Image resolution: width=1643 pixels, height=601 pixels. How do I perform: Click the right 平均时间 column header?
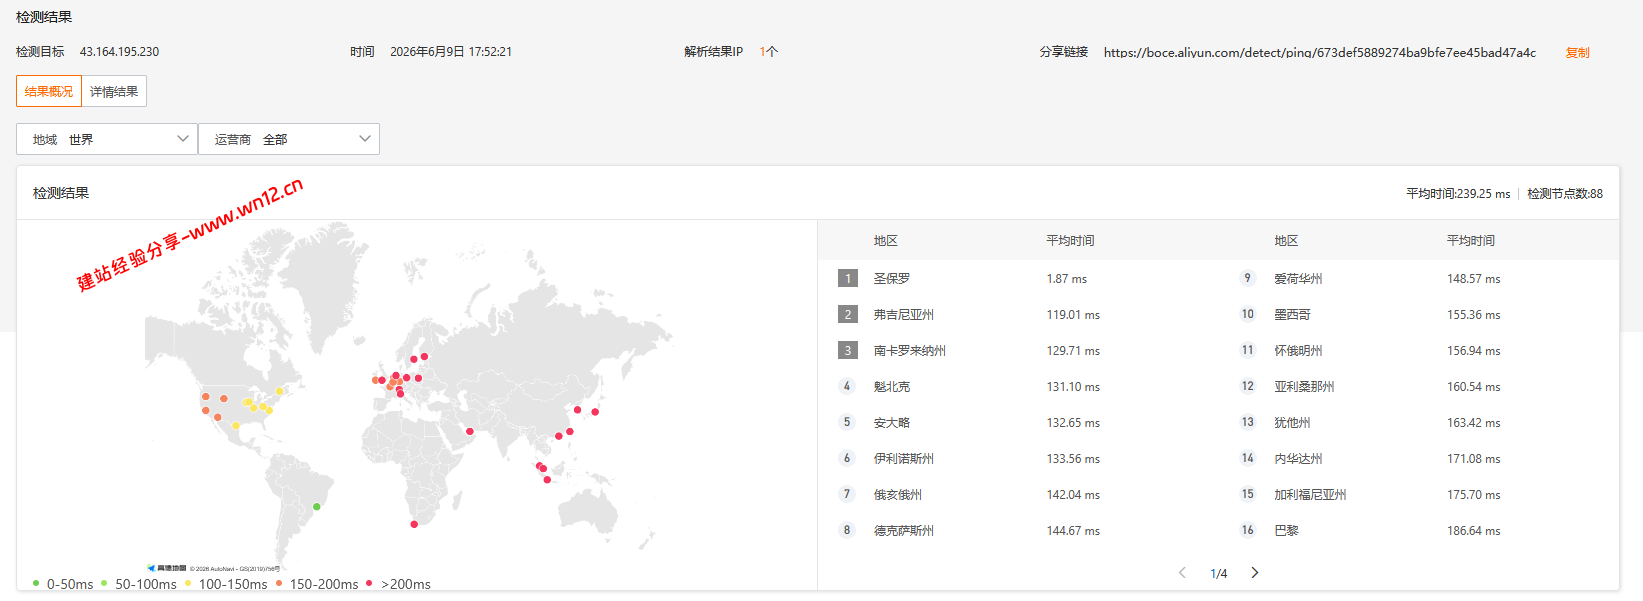1471,241
